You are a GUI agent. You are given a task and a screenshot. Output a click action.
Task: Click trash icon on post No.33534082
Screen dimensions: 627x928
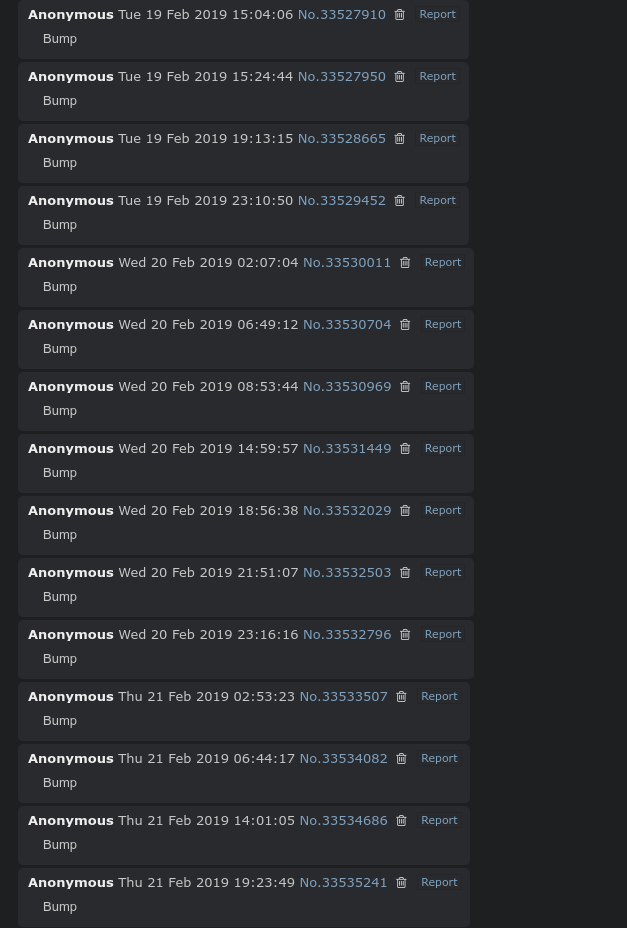point(401,759)
